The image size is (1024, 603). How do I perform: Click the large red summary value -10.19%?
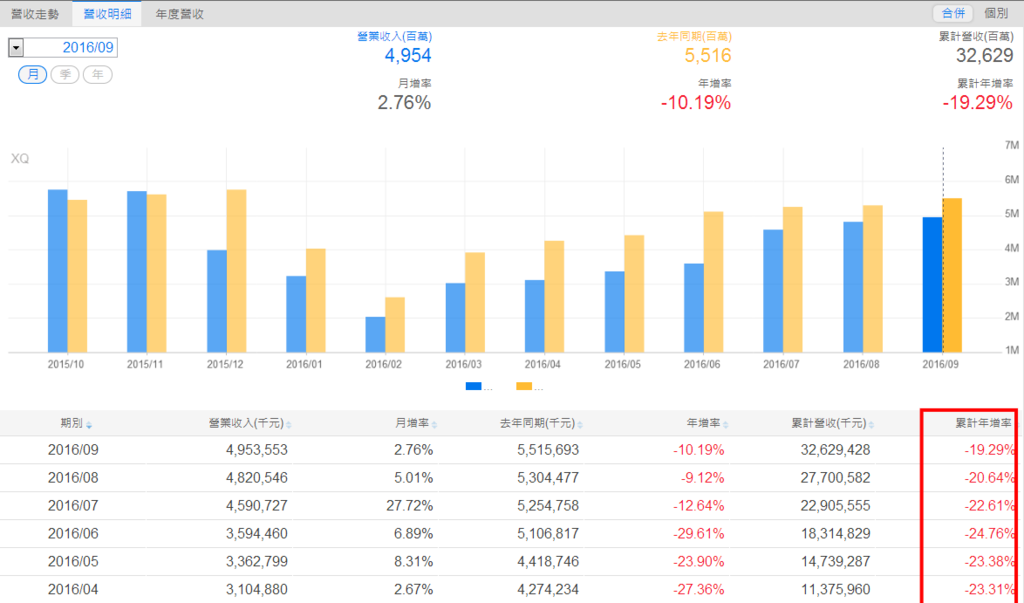(x=696, y=103)
